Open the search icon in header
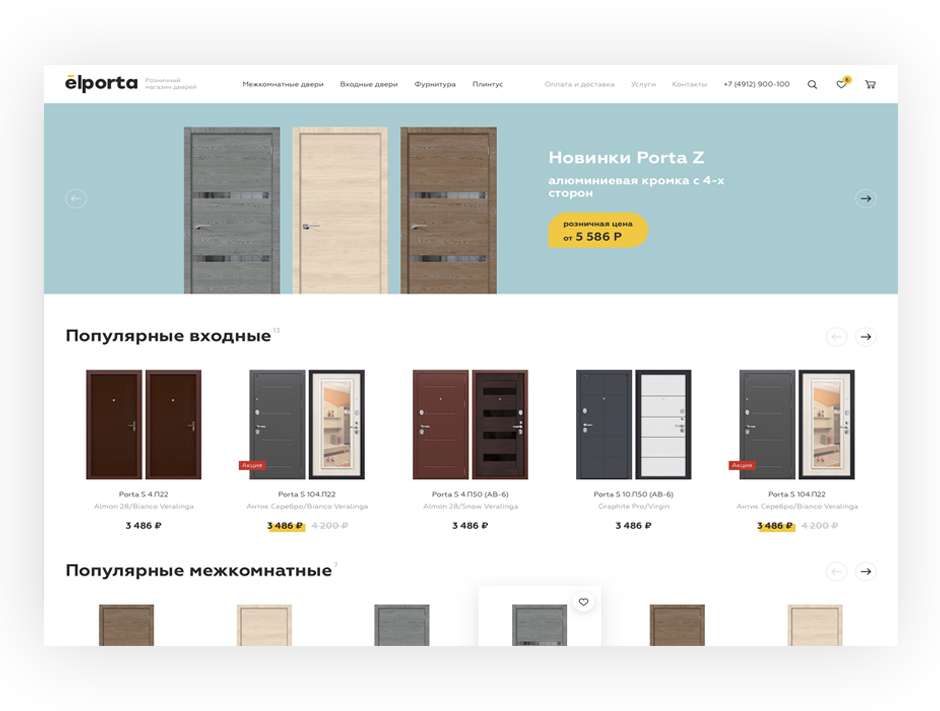The width and height of the screenshot is (940, 711). [x=812, y=85]
